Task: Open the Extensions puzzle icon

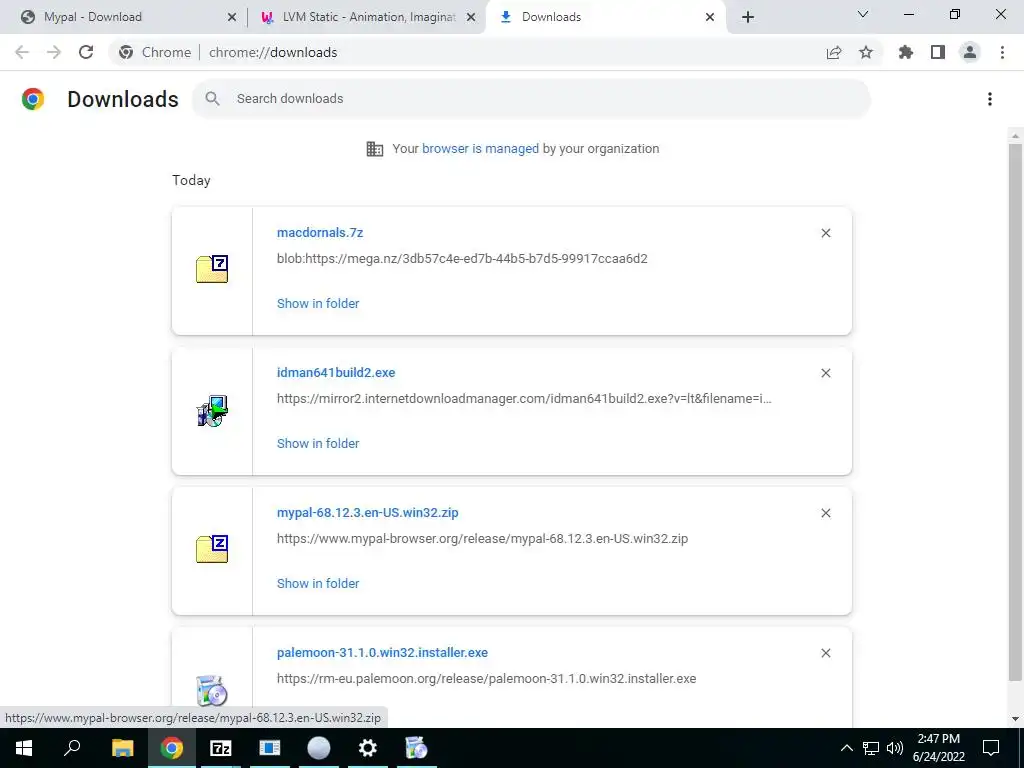Action: 906,52
